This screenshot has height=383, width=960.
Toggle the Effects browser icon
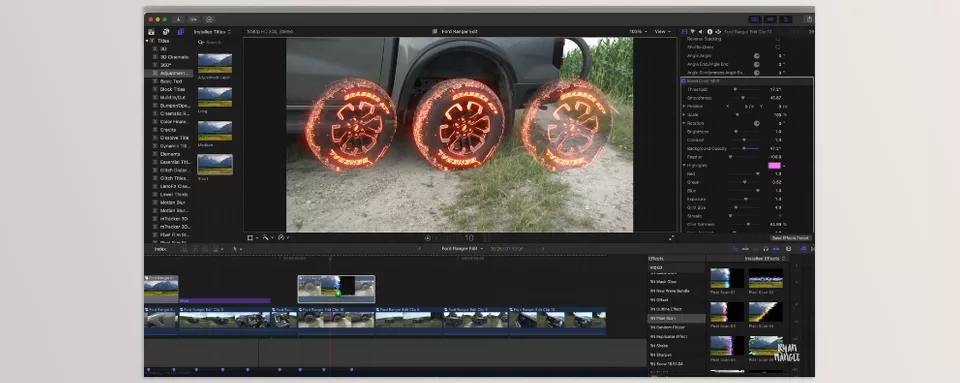(x=804, y=249)
